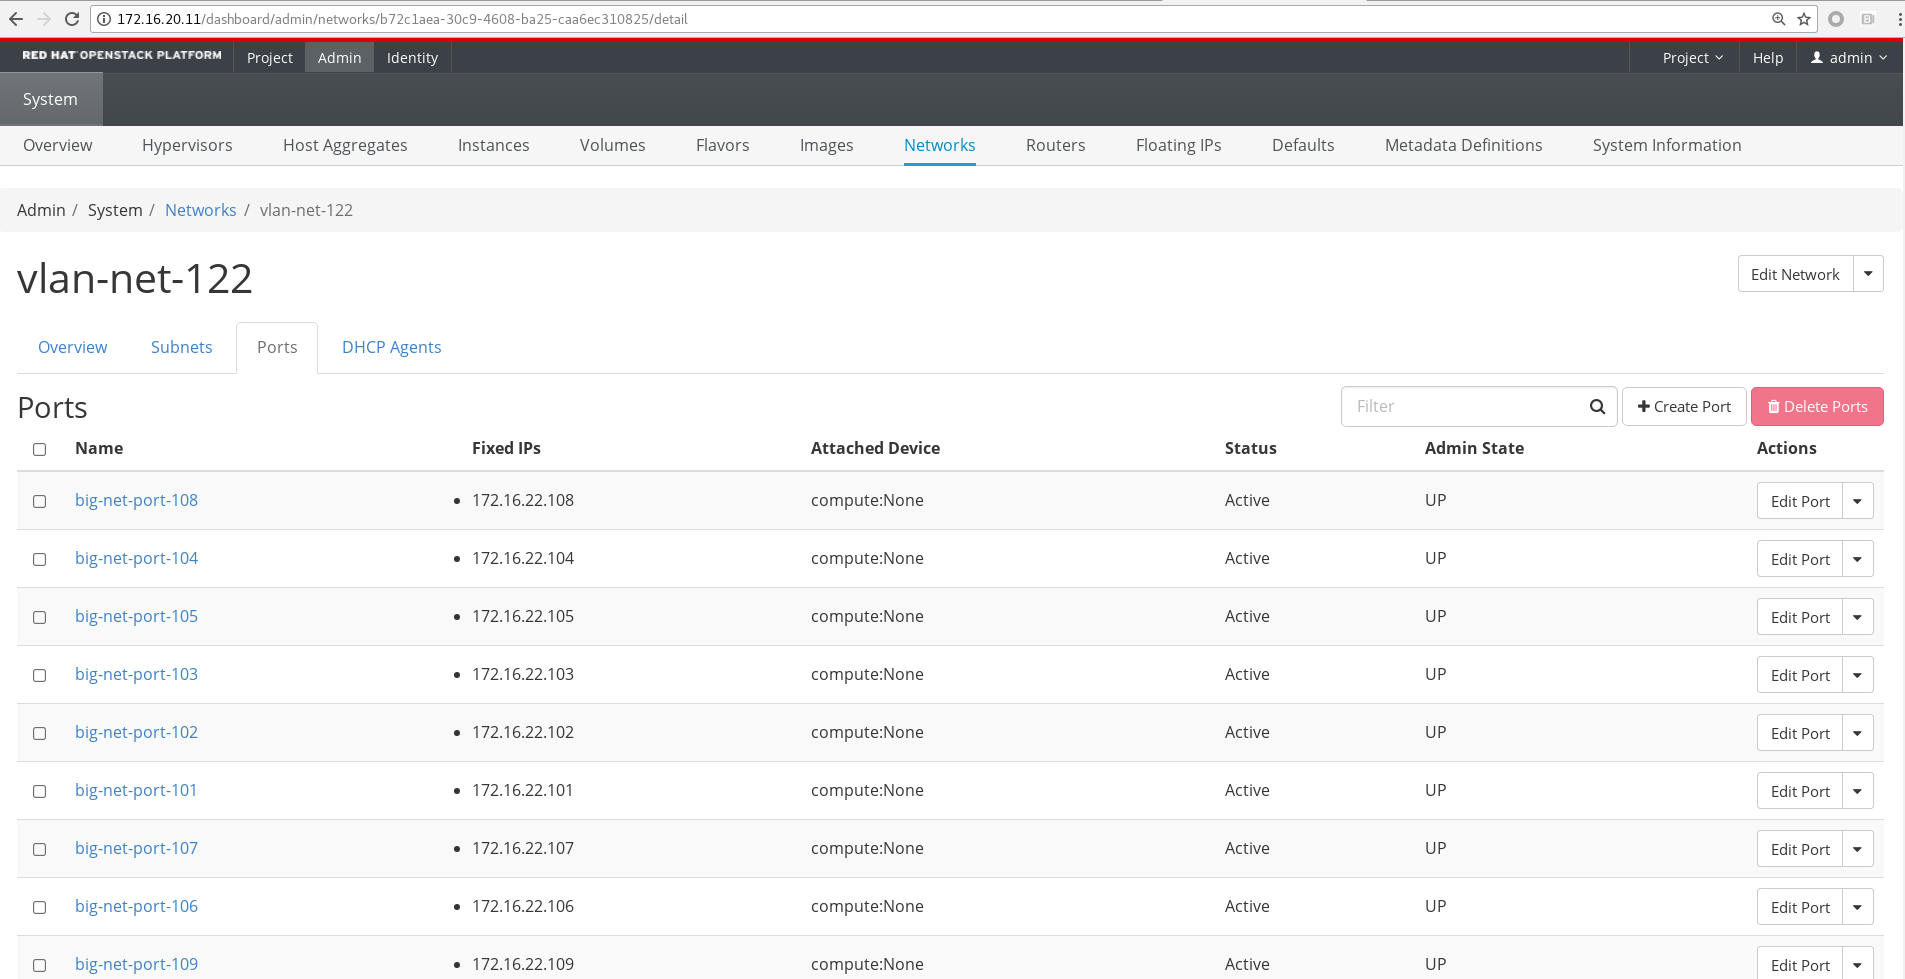This screenshot has height=979, width=1905.
Task: Click the round extension icon in browser toolbar
Action: click(1836, 19)
